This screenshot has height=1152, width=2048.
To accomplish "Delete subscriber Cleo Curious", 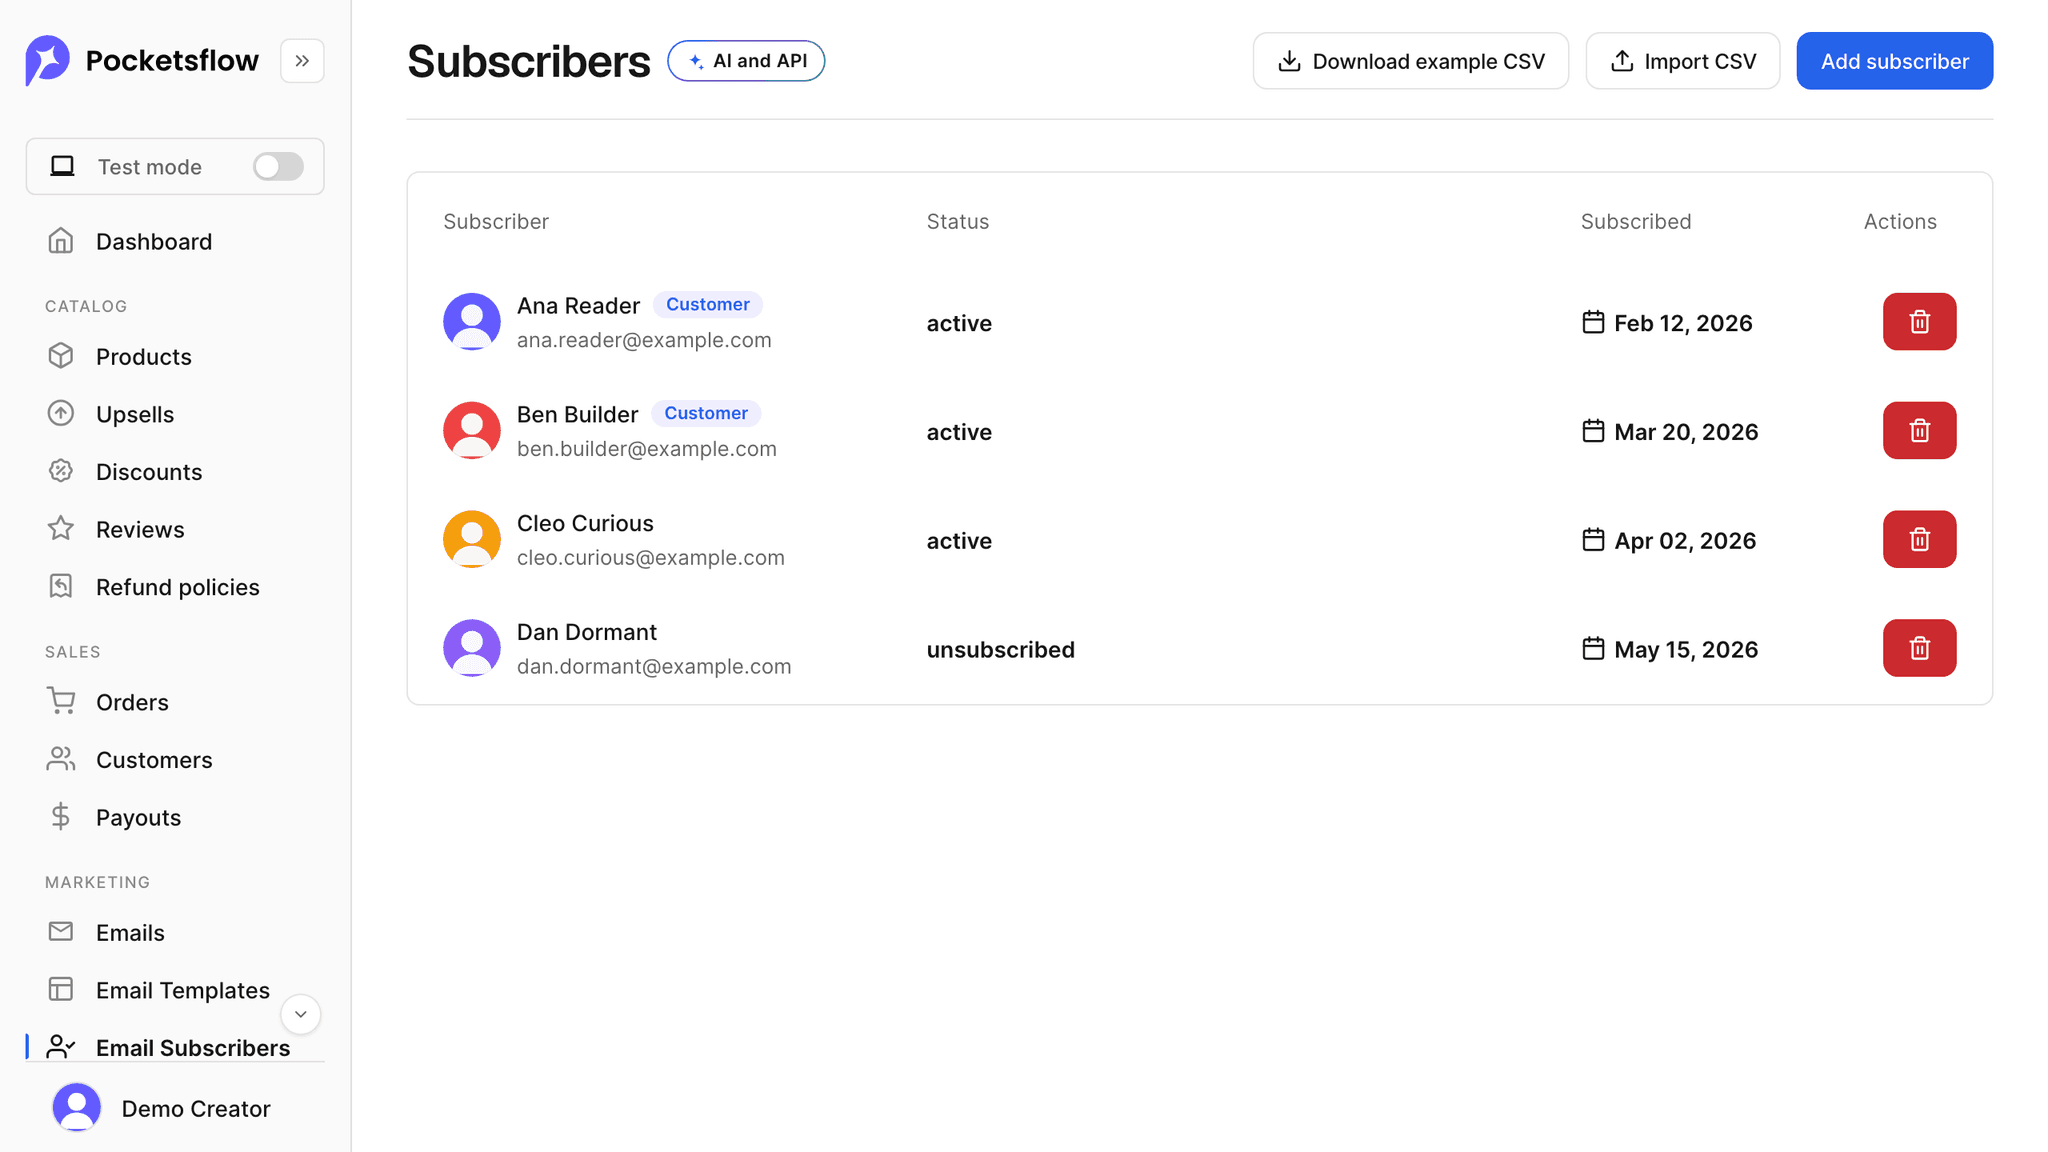I will tap(1919, 540).
